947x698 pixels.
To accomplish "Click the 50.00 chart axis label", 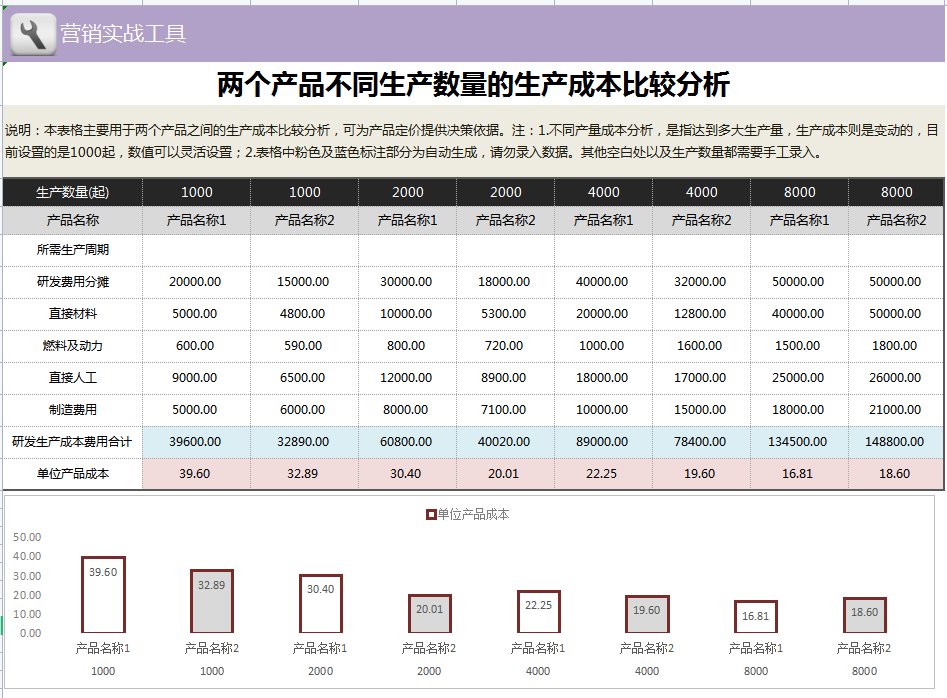I will pyautogui.click(x=27, y=537).
